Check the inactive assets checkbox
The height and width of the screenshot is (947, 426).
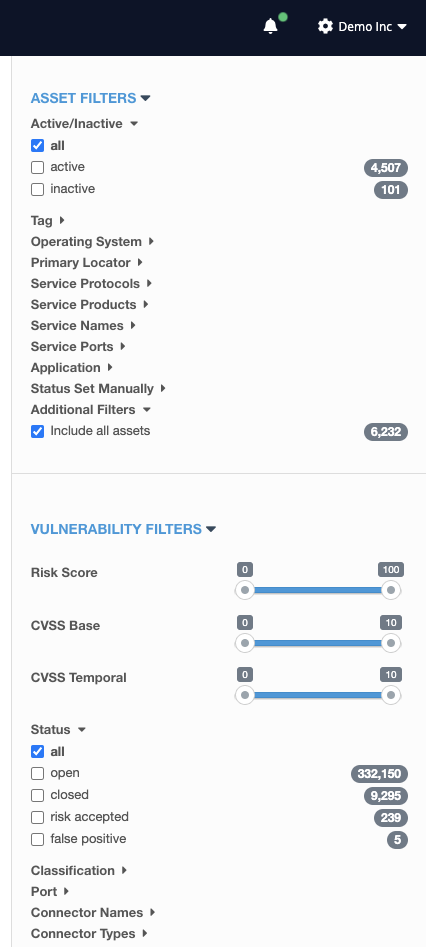point(37,189)
